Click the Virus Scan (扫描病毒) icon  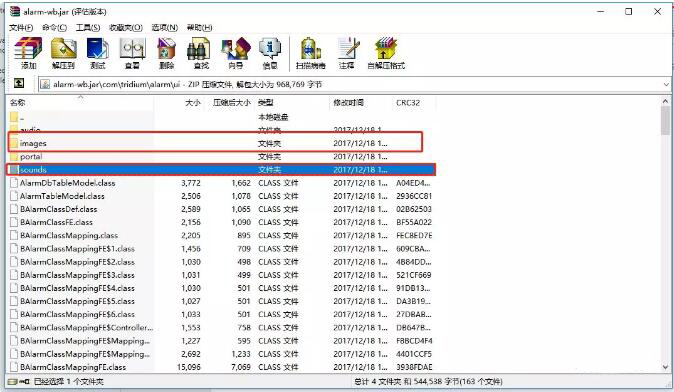(310, 53)
